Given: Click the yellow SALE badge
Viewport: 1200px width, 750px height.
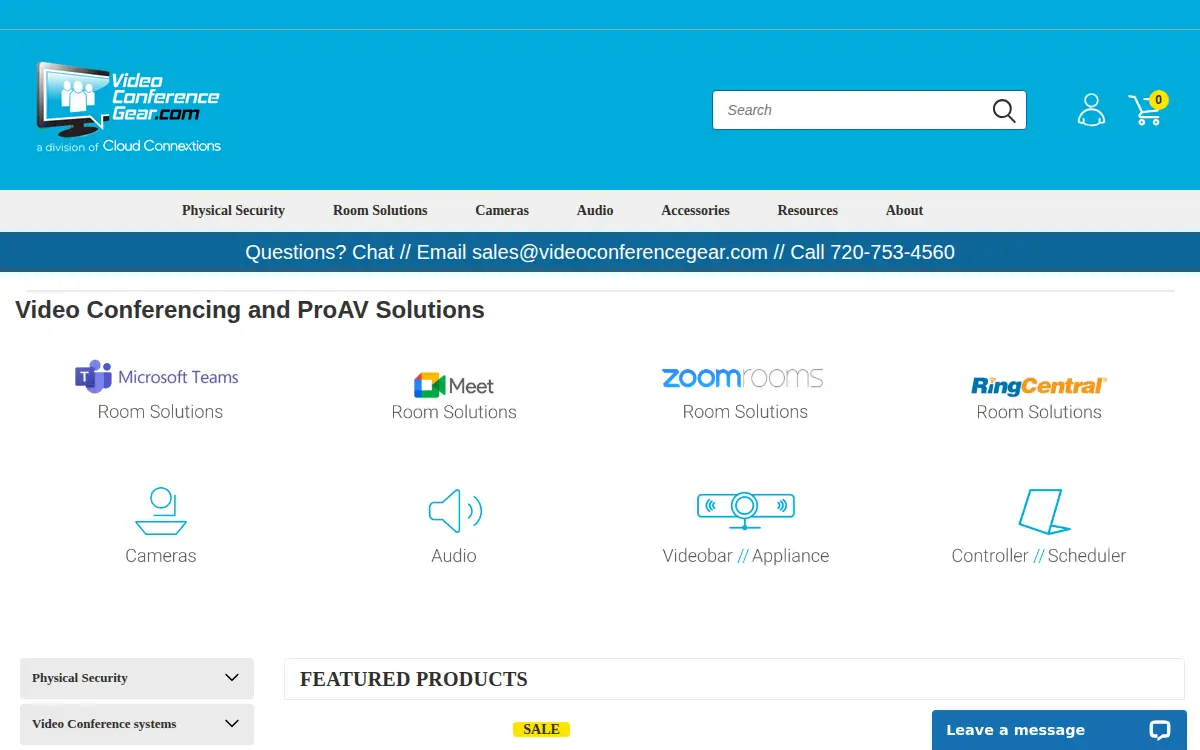Looking at the screenshot, I should coord(541,729).
